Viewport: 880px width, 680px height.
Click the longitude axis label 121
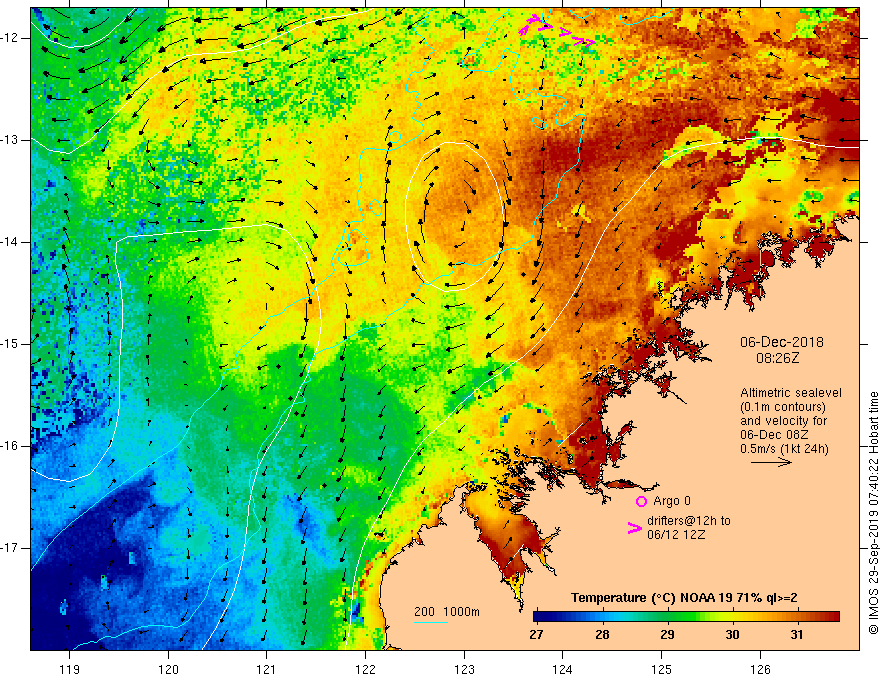(266, 669)
